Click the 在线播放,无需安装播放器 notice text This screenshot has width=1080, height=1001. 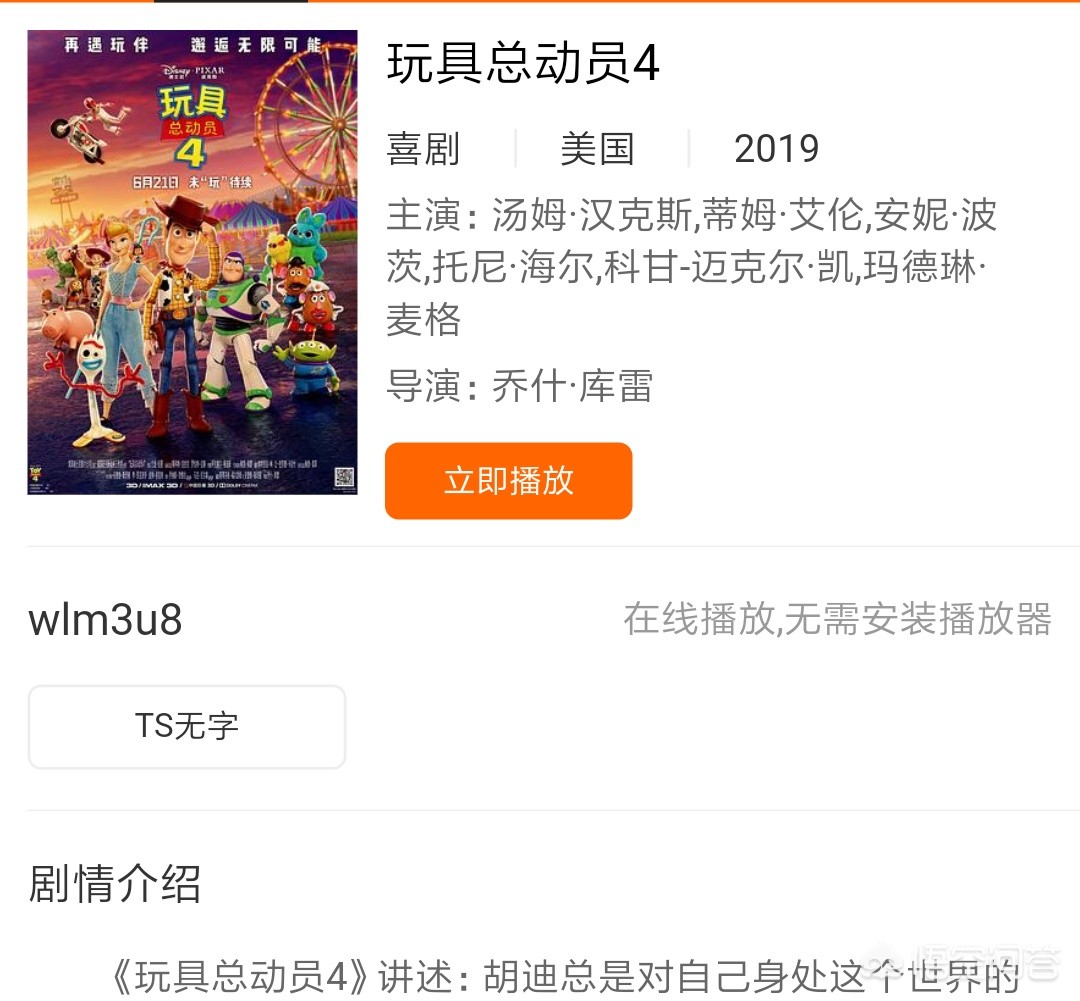coord(838,619)
